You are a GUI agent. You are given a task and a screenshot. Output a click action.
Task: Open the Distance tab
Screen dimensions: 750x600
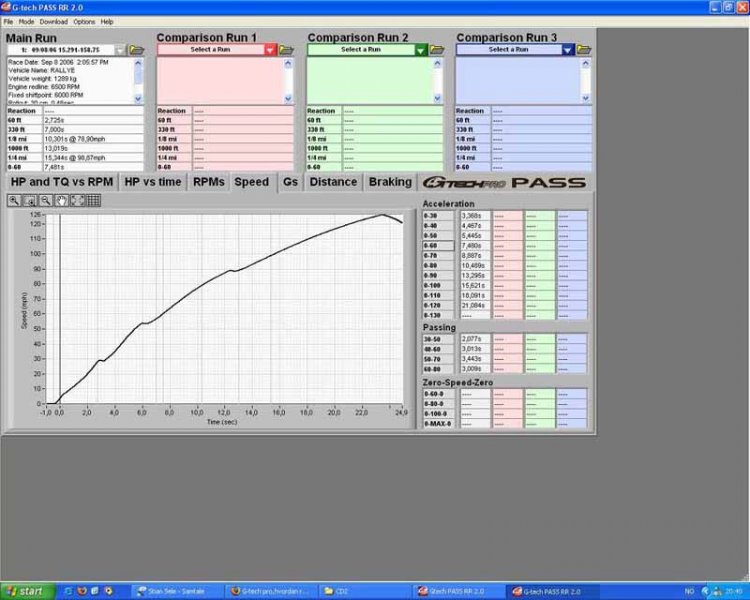[x=333, y=182]
